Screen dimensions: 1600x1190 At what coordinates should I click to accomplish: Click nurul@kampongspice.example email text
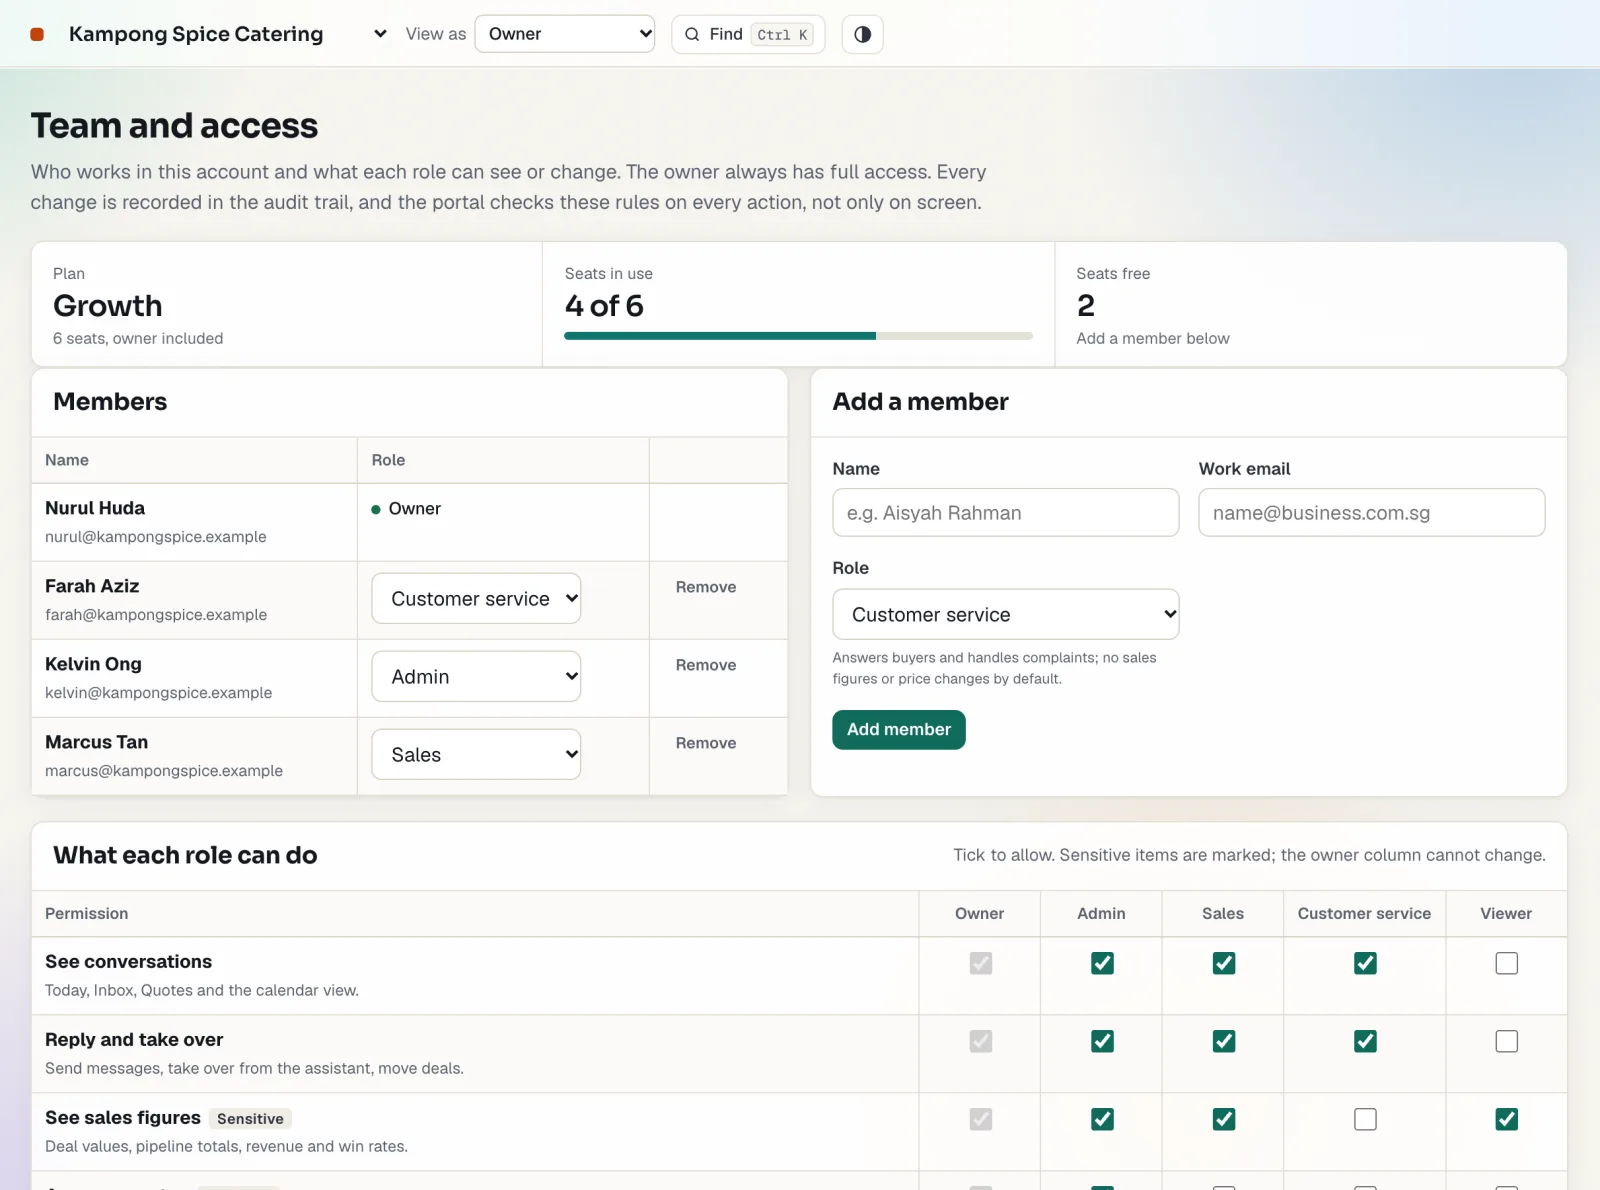click(156, 537)
